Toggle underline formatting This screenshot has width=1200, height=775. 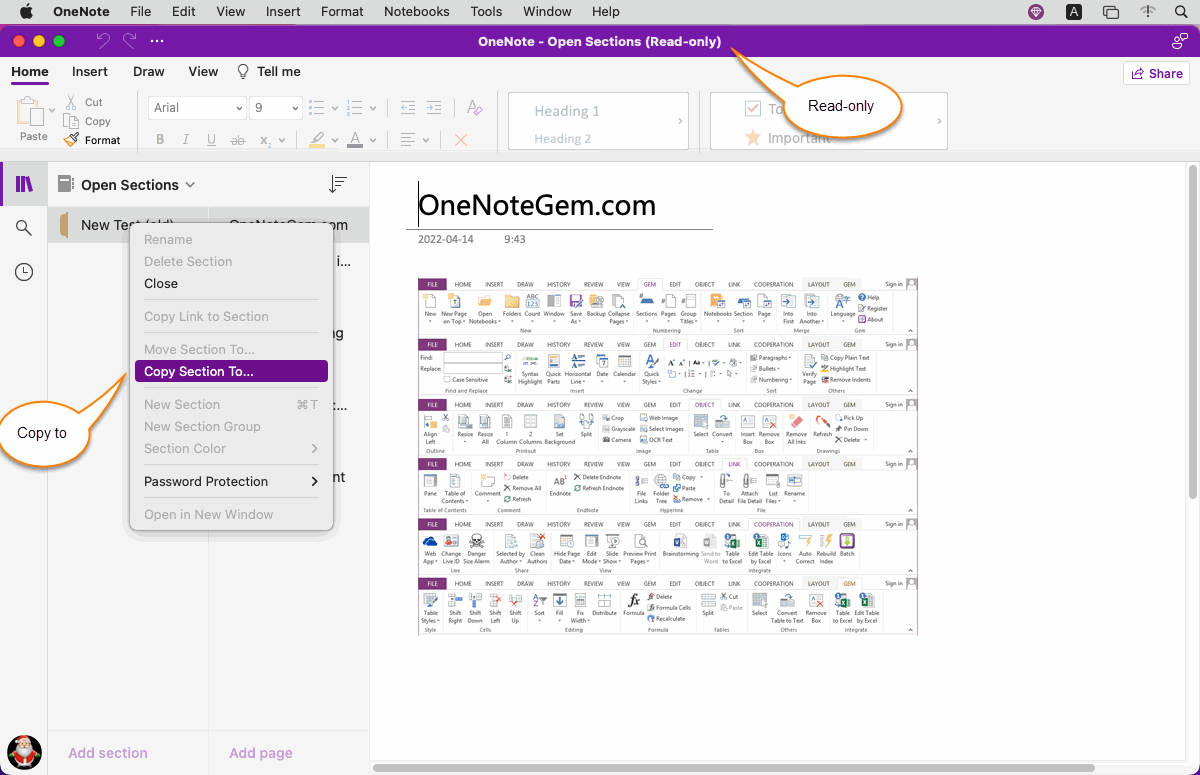[x=212, y=140]
